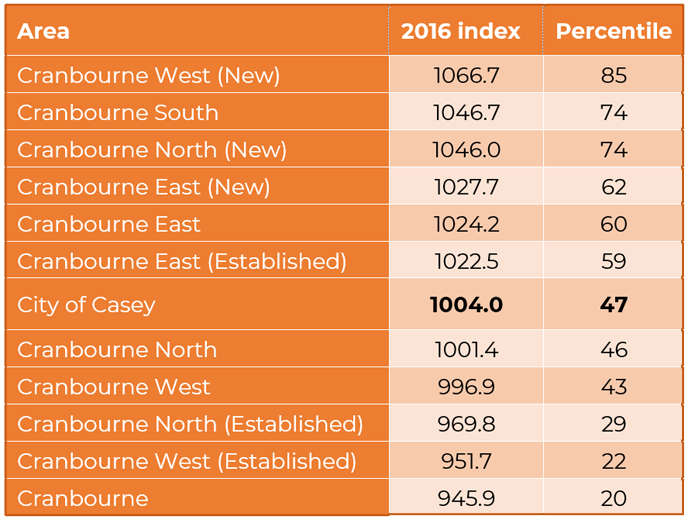692x523 pixels.
Task: Click the index value 945.9
Action: click(x=465, y=498)
